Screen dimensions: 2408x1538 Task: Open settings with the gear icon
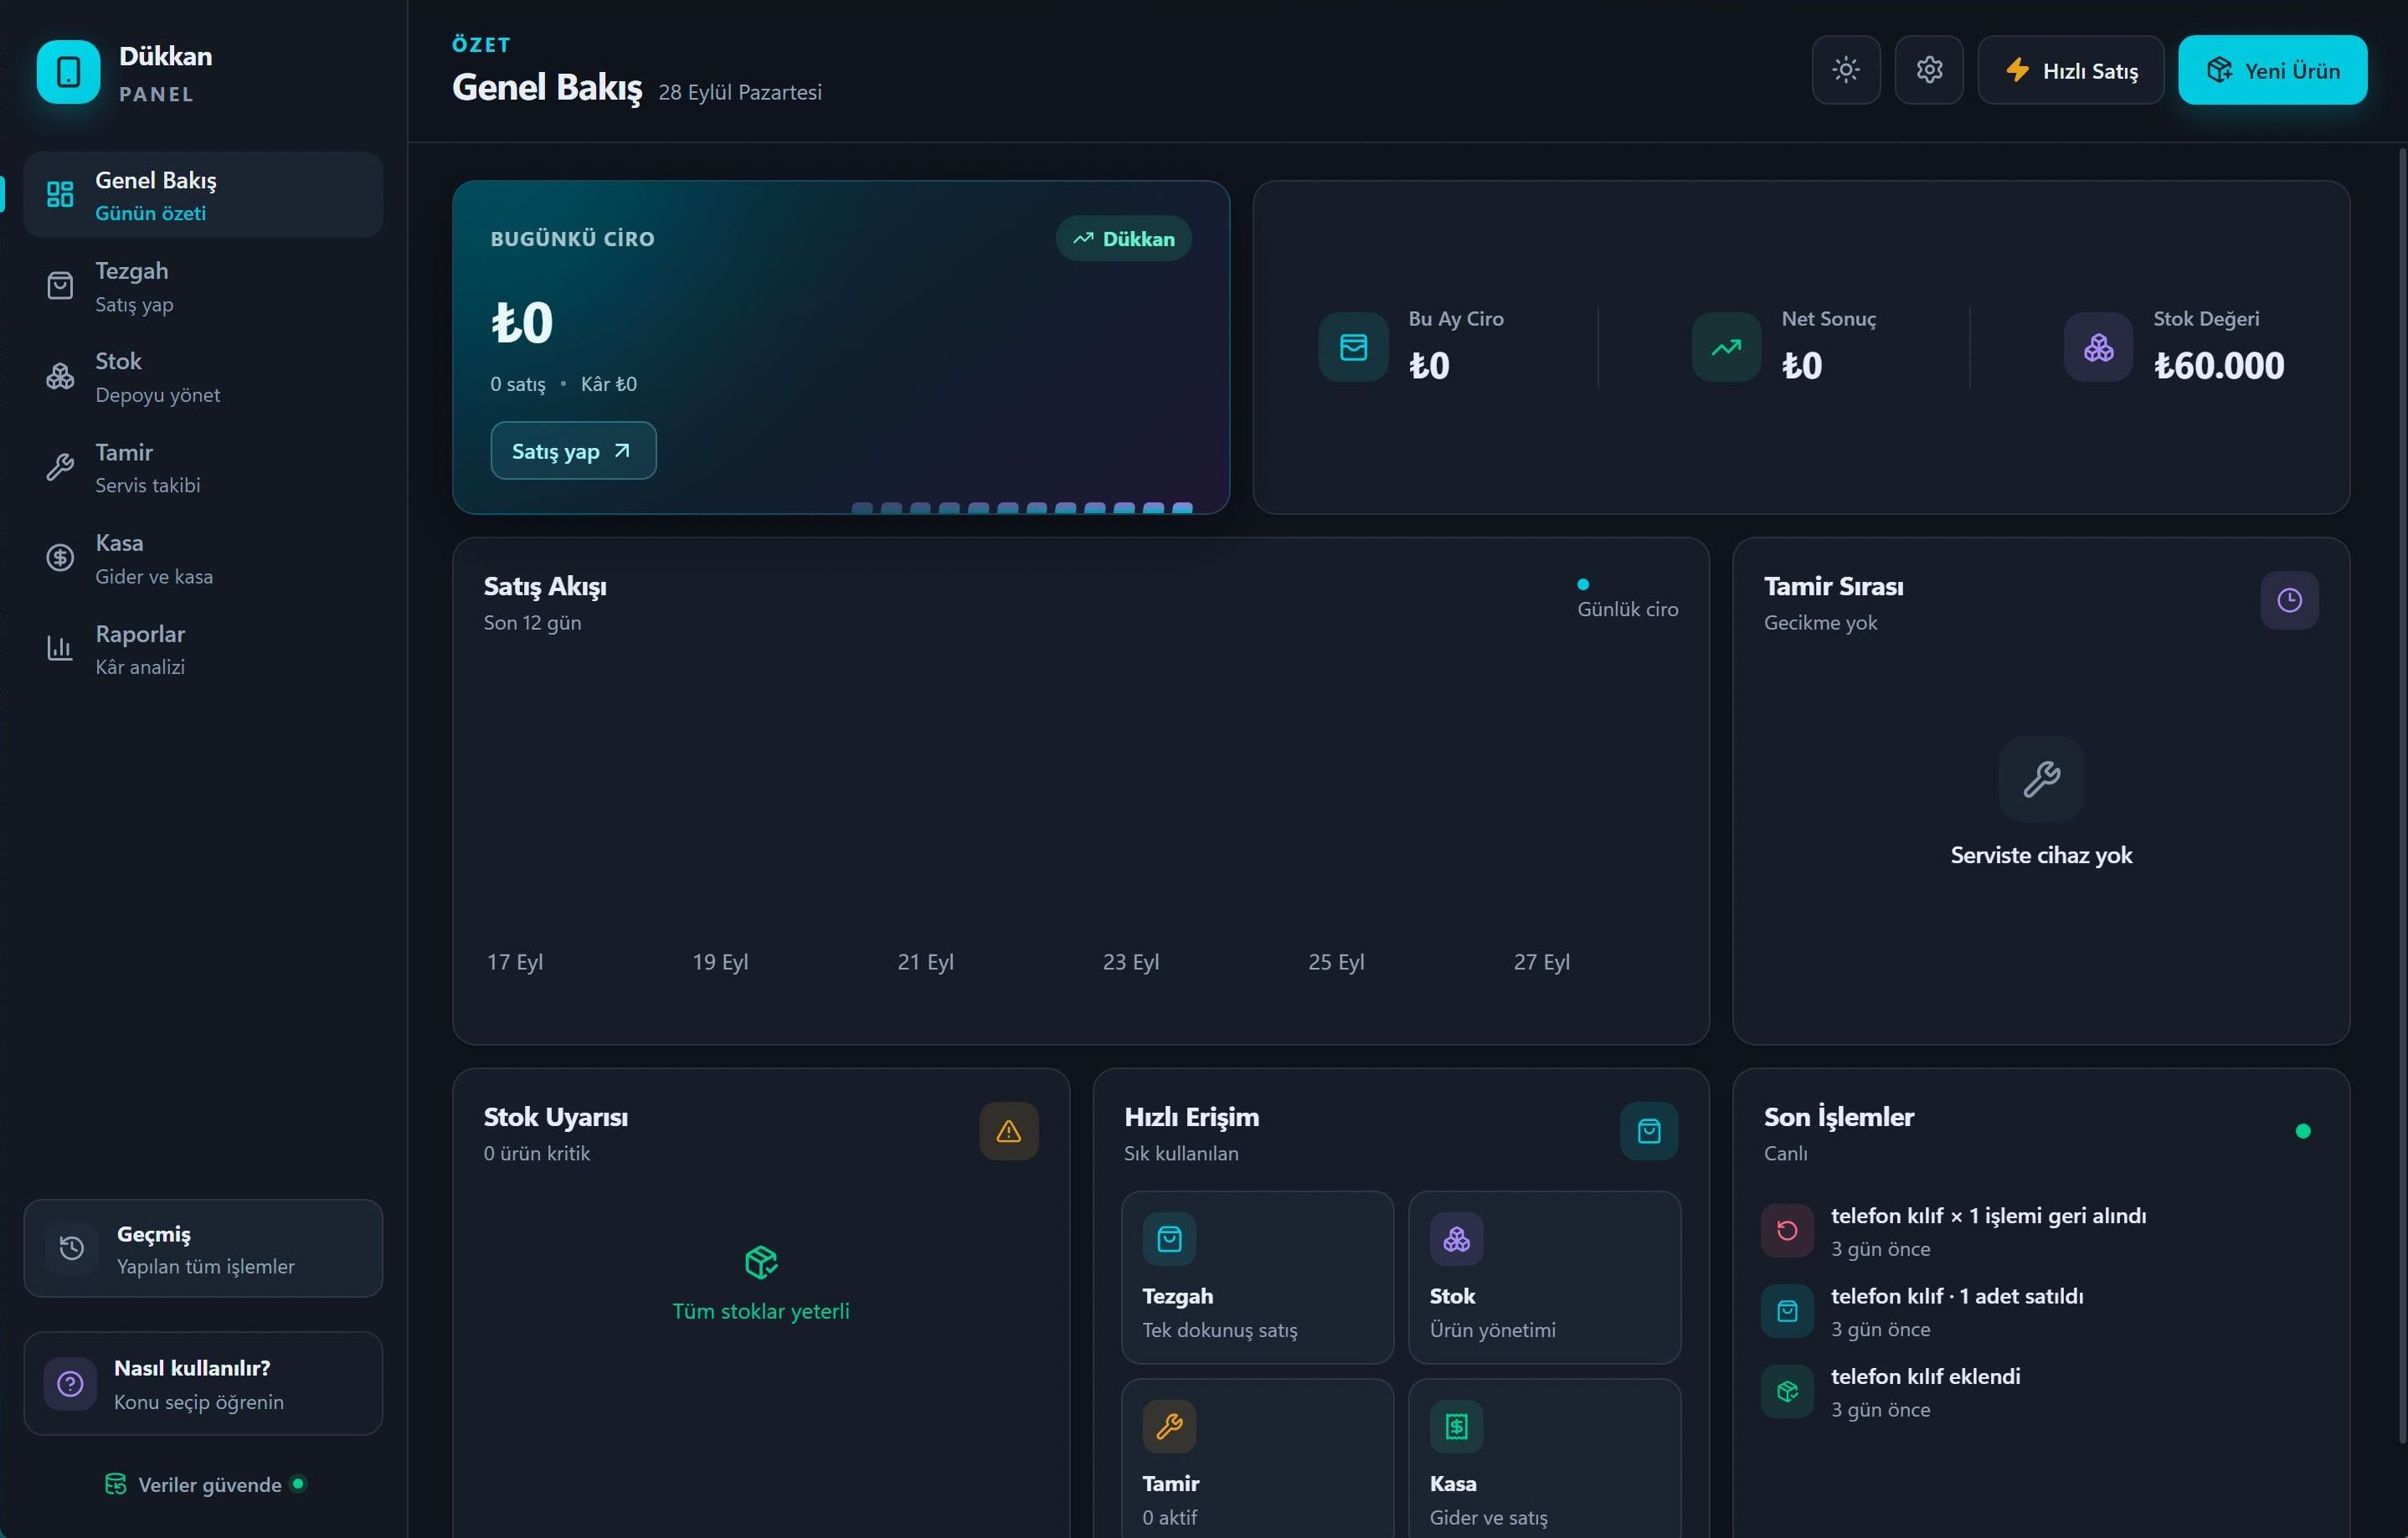pyautogui.click(x=1928, y=70)
